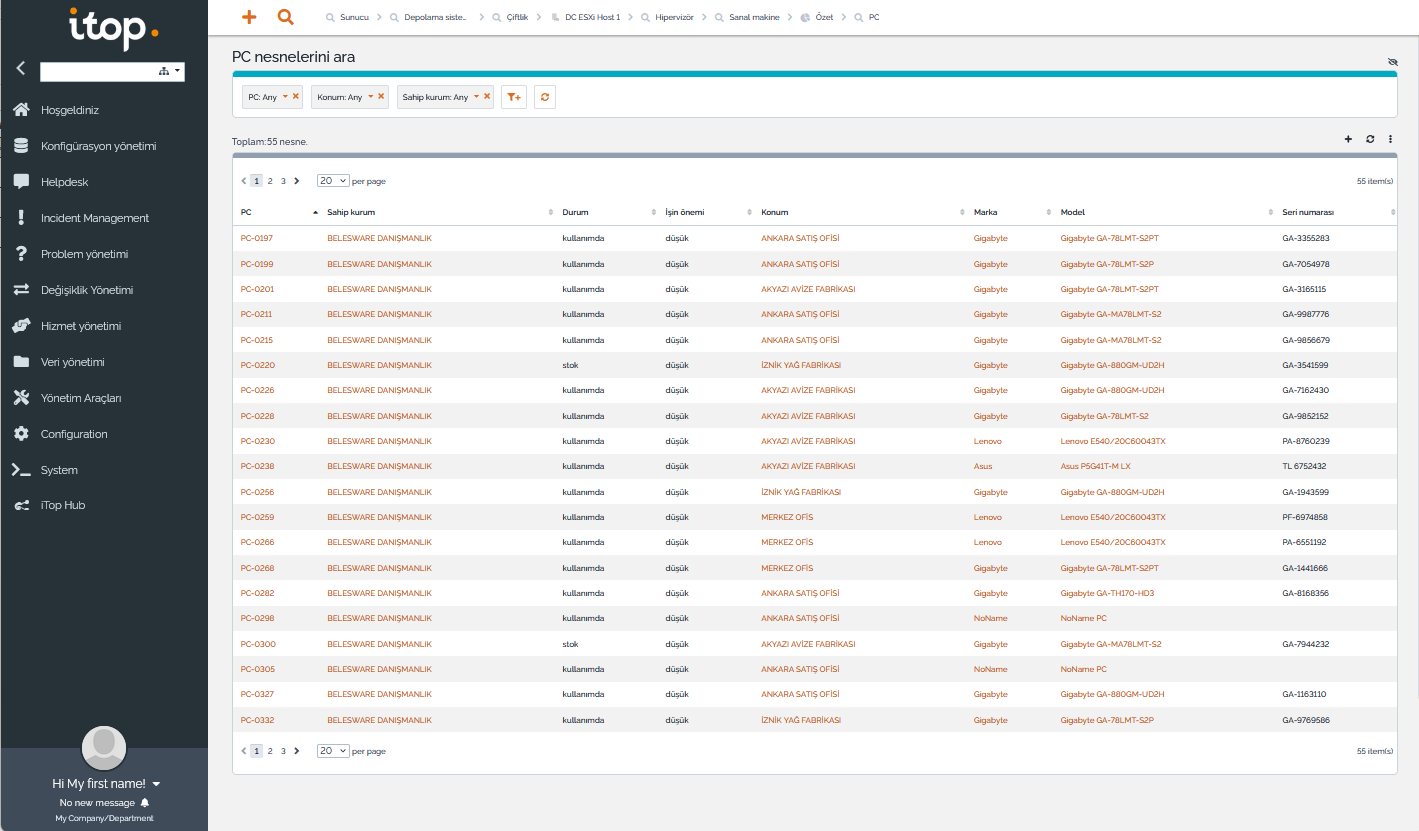
Task: Expand the PC: Any filter dropdown
Action: click(x=285, y=97)
